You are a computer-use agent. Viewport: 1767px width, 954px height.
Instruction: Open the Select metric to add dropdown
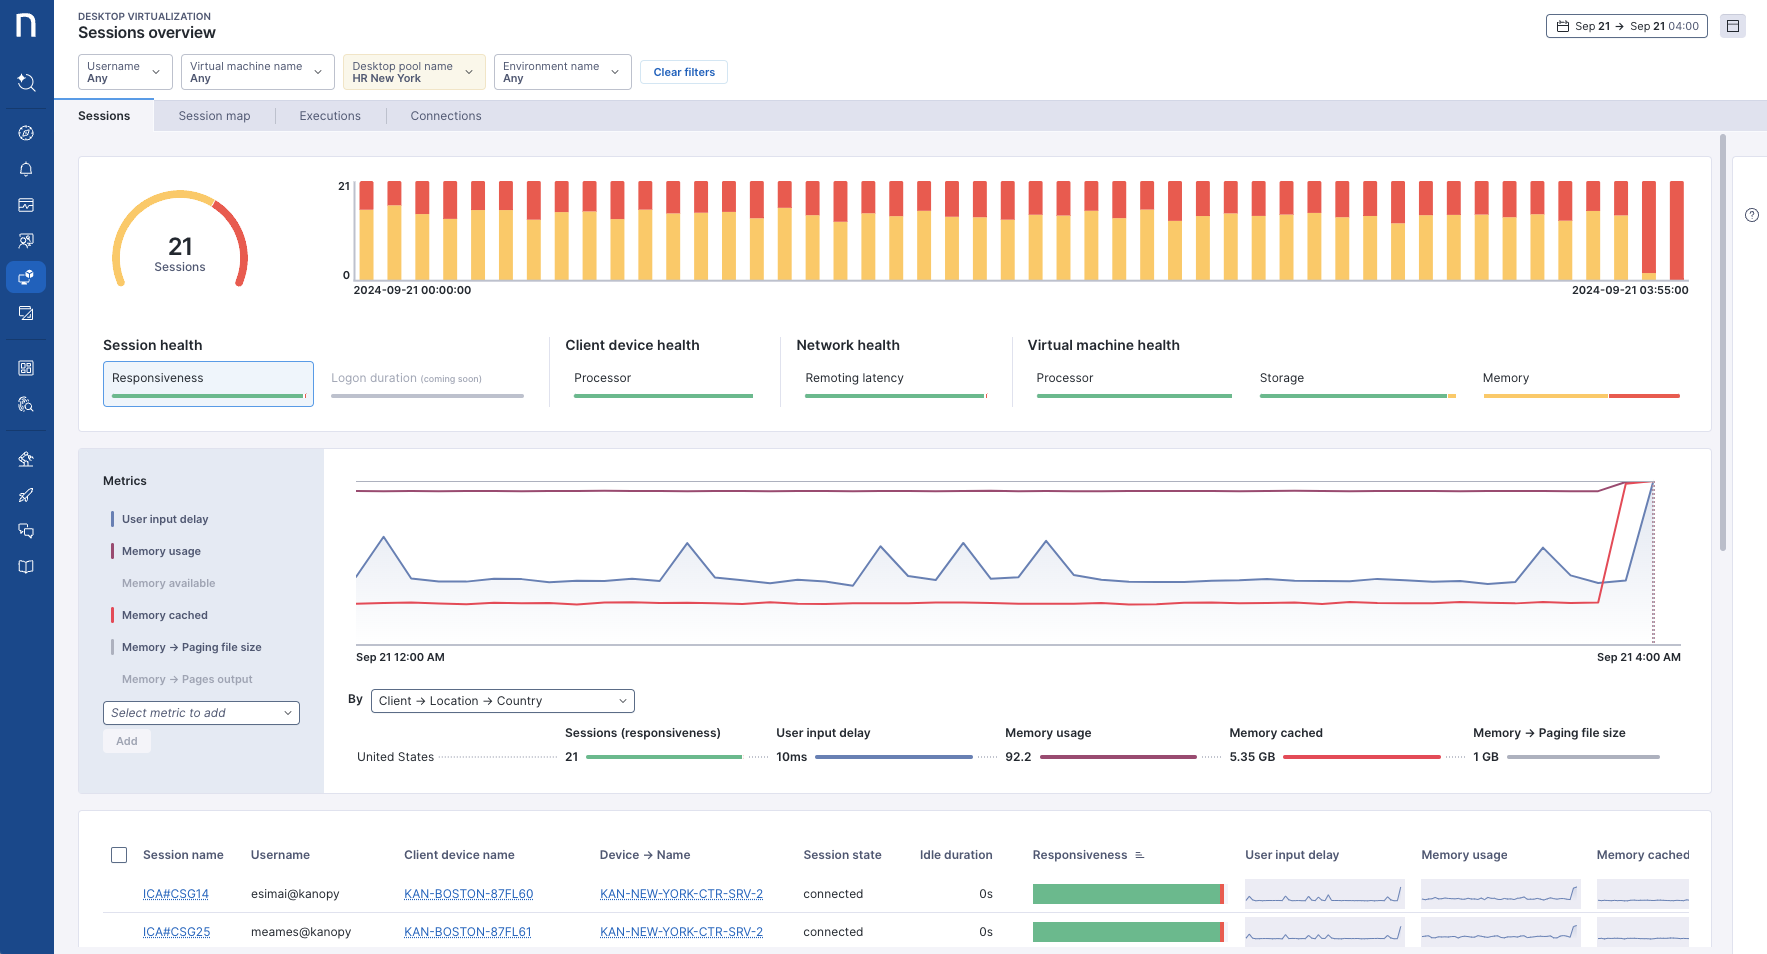pos(201,713)
